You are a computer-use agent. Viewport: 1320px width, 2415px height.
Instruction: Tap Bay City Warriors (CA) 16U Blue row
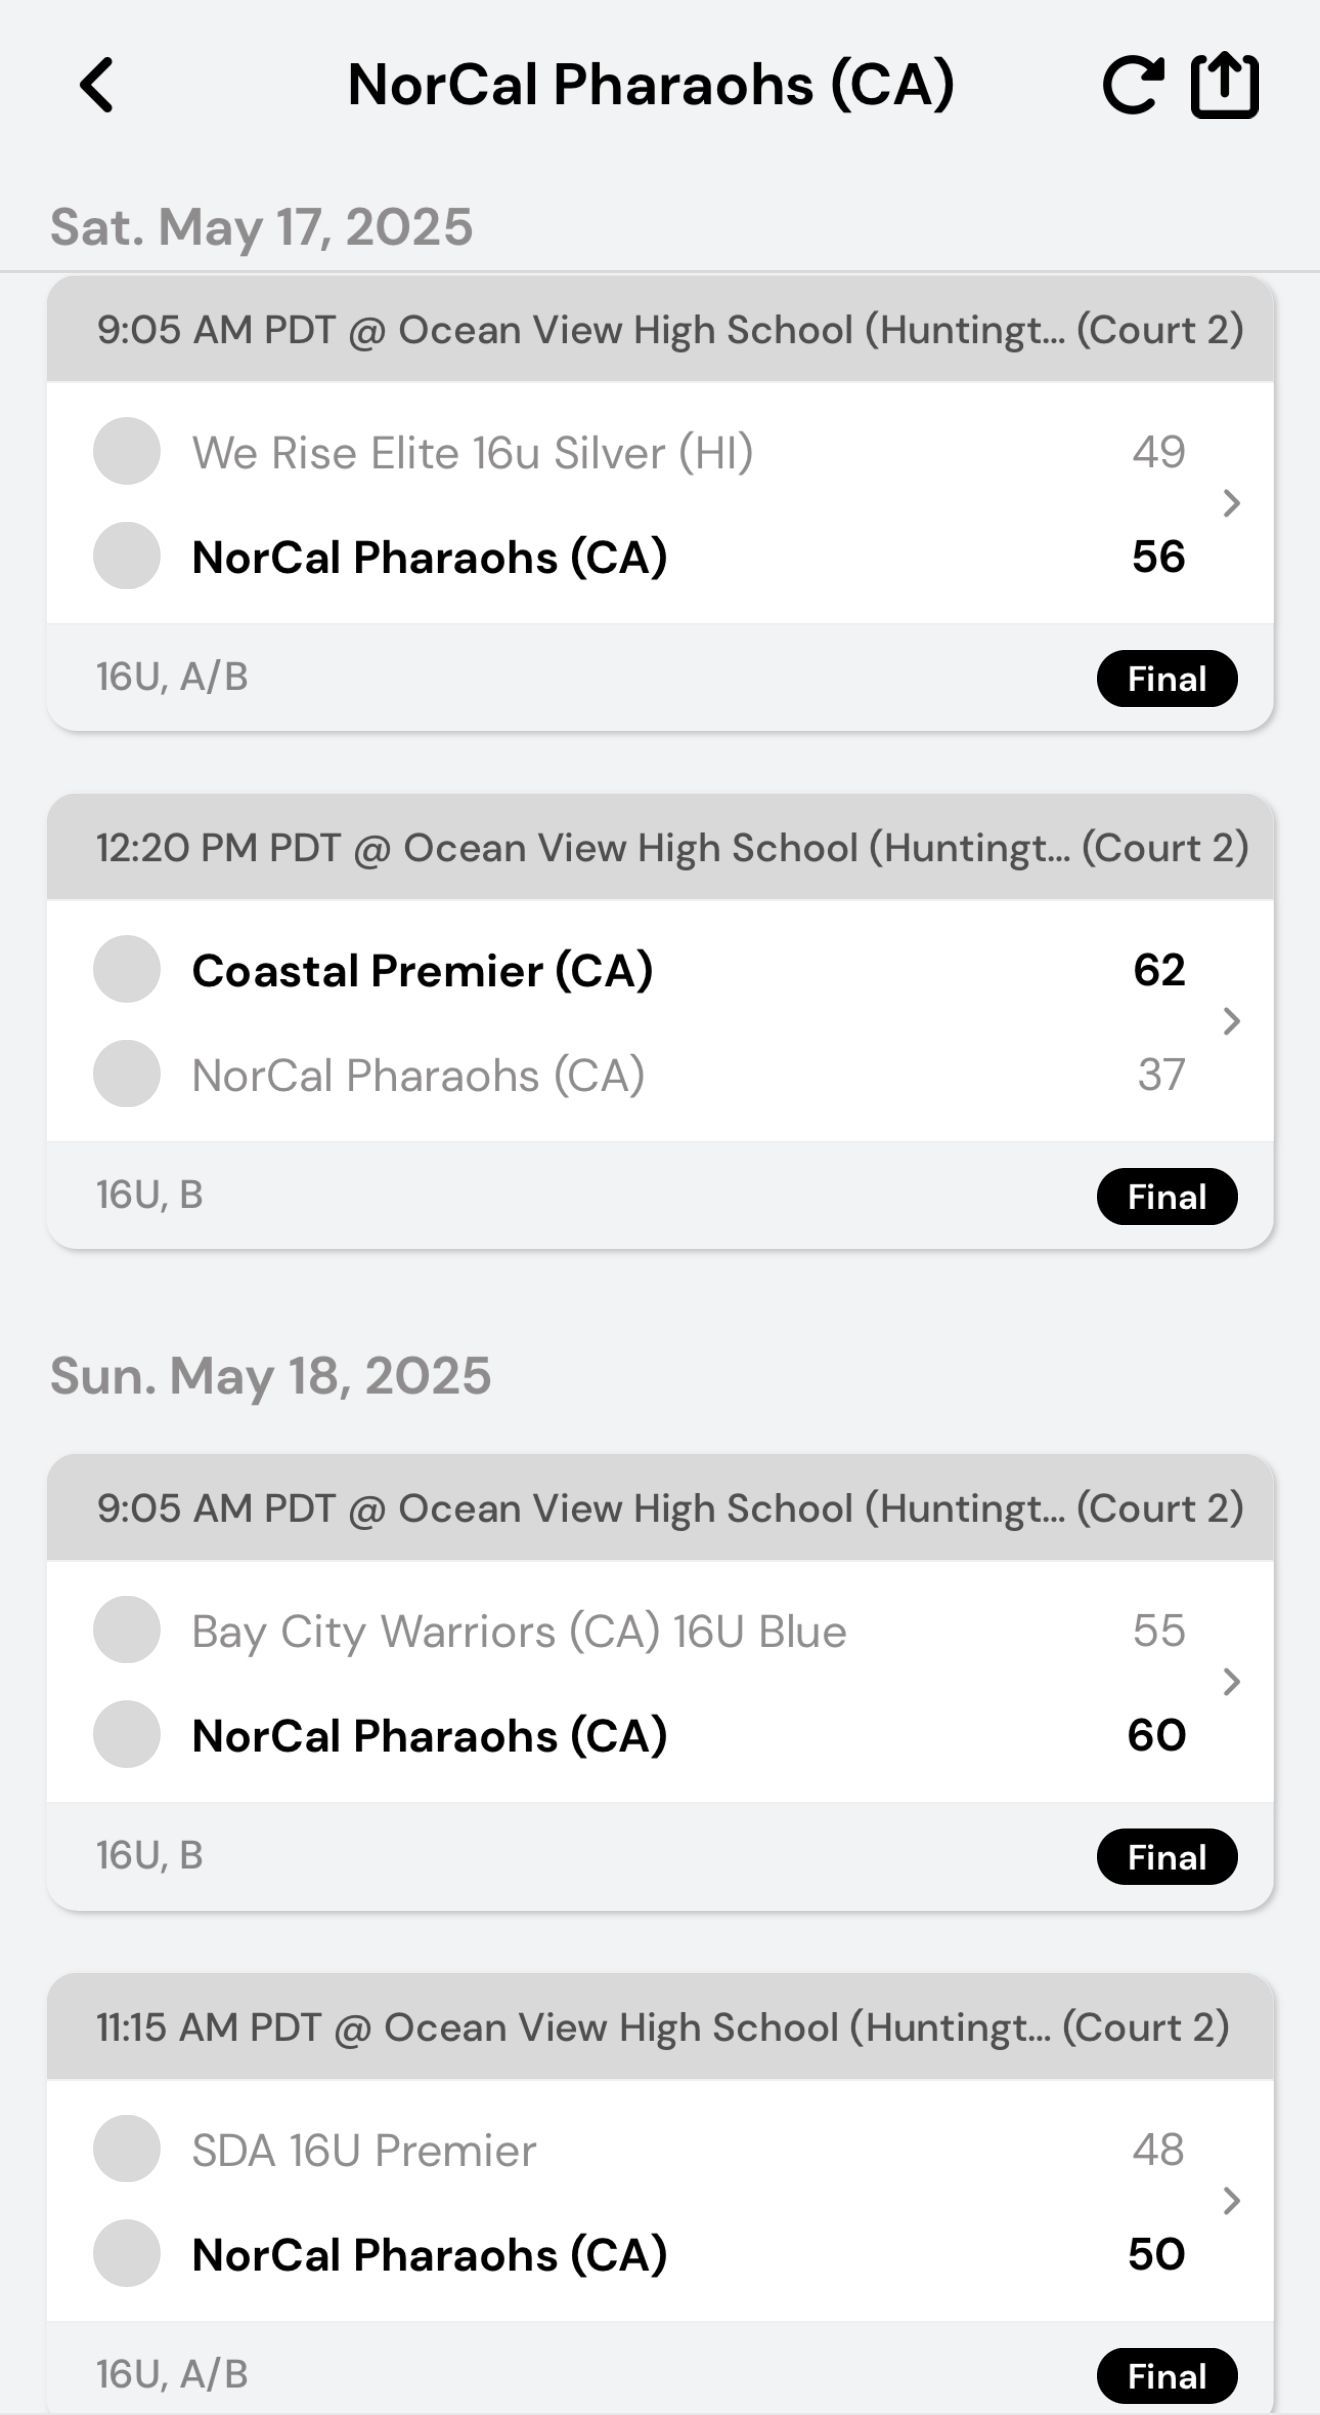519,1631
